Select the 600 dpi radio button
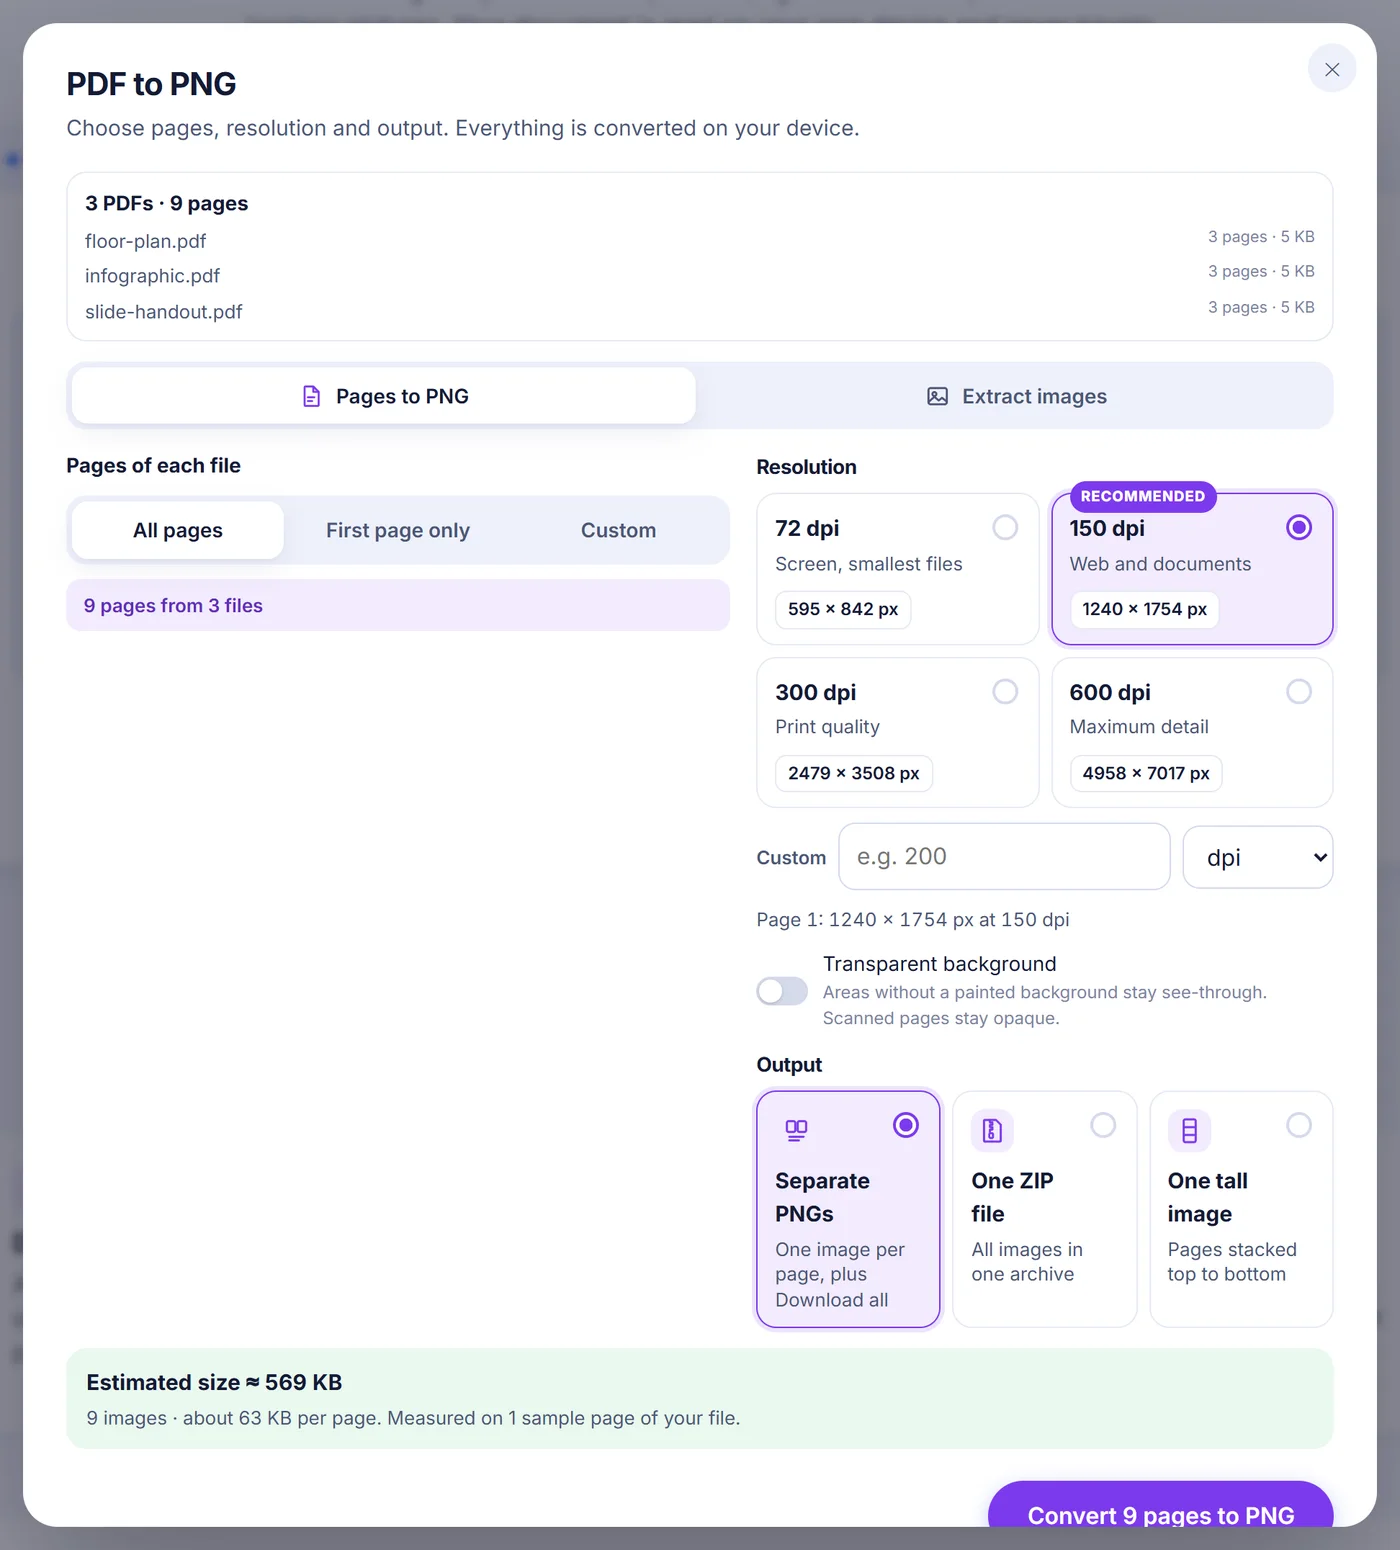The width and height of the screenshot is (1400, 1550). pyautogui.click(x=1298, y=691)
